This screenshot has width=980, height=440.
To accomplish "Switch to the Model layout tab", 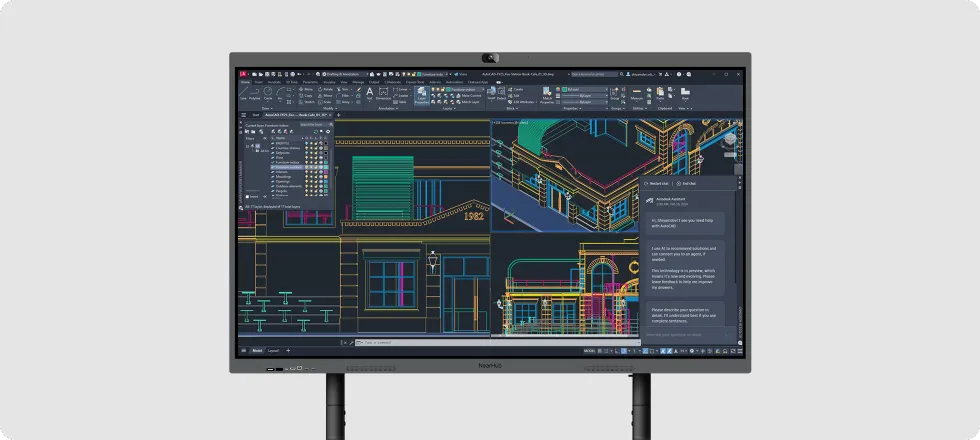I will click(x=257, y=351).
